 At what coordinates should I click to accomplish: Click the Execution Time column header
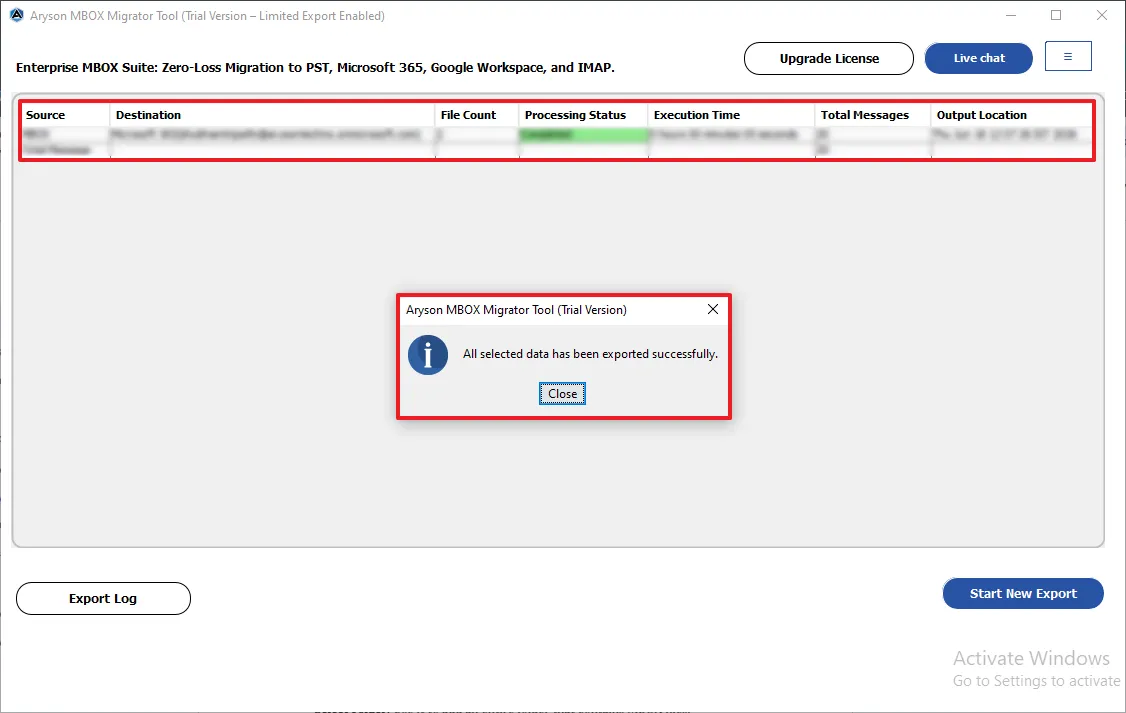click(x=731, y=115)
